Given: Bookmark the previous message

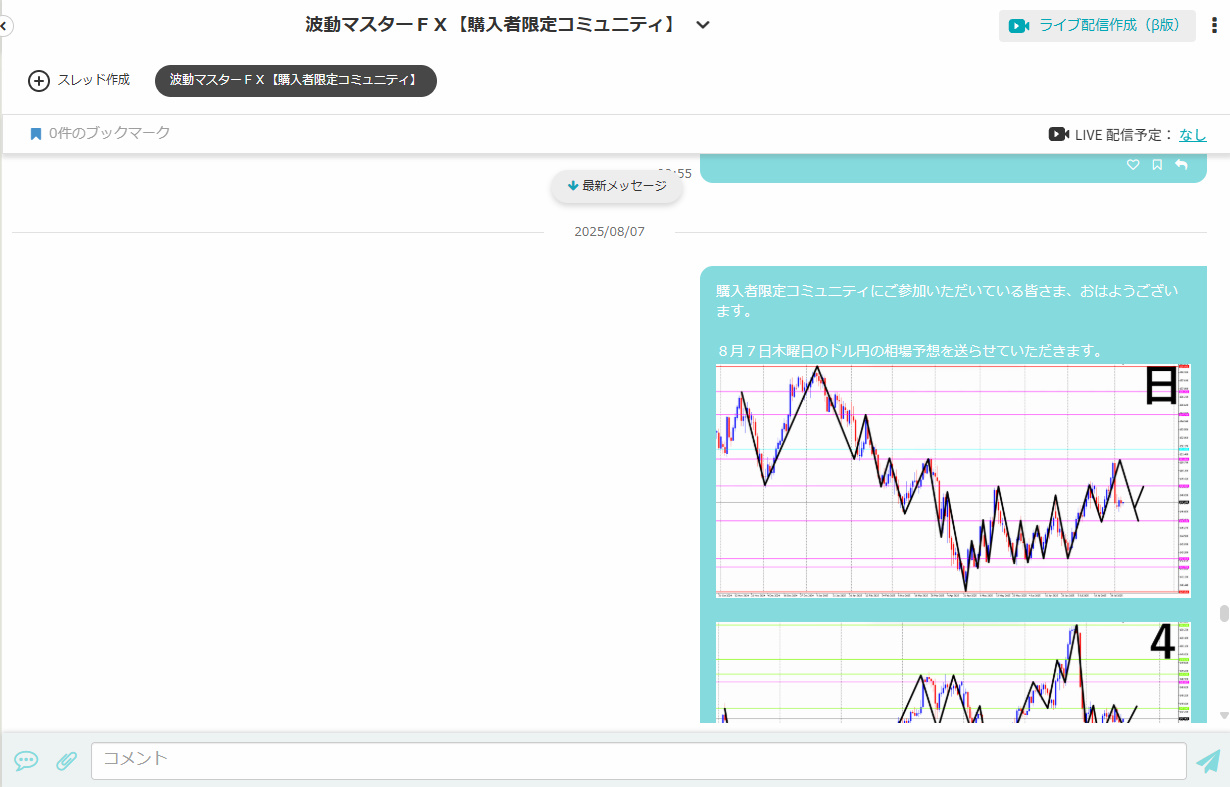Looking at the screenshot, I should (x=1157, y=165).
